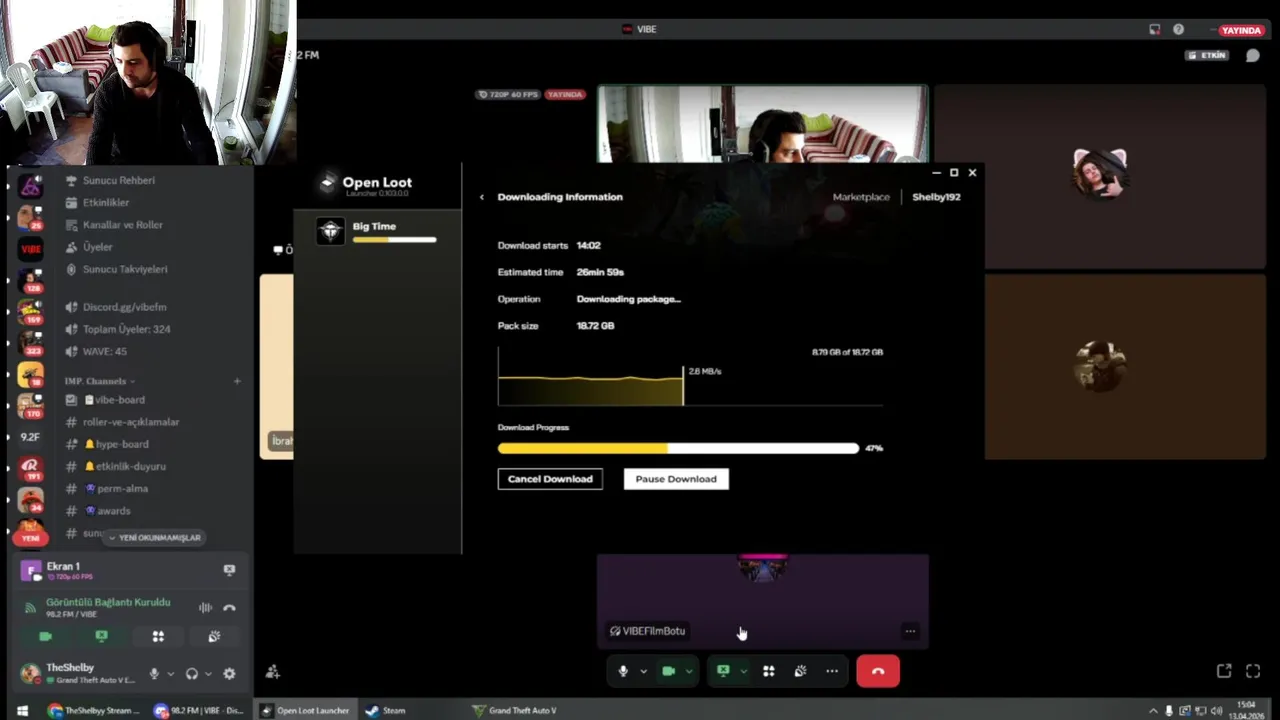This screenshot has height=720, width=1280.
Task: Open Sunucu Takviyeleri in the sidebar
Action: click(125, 269)
